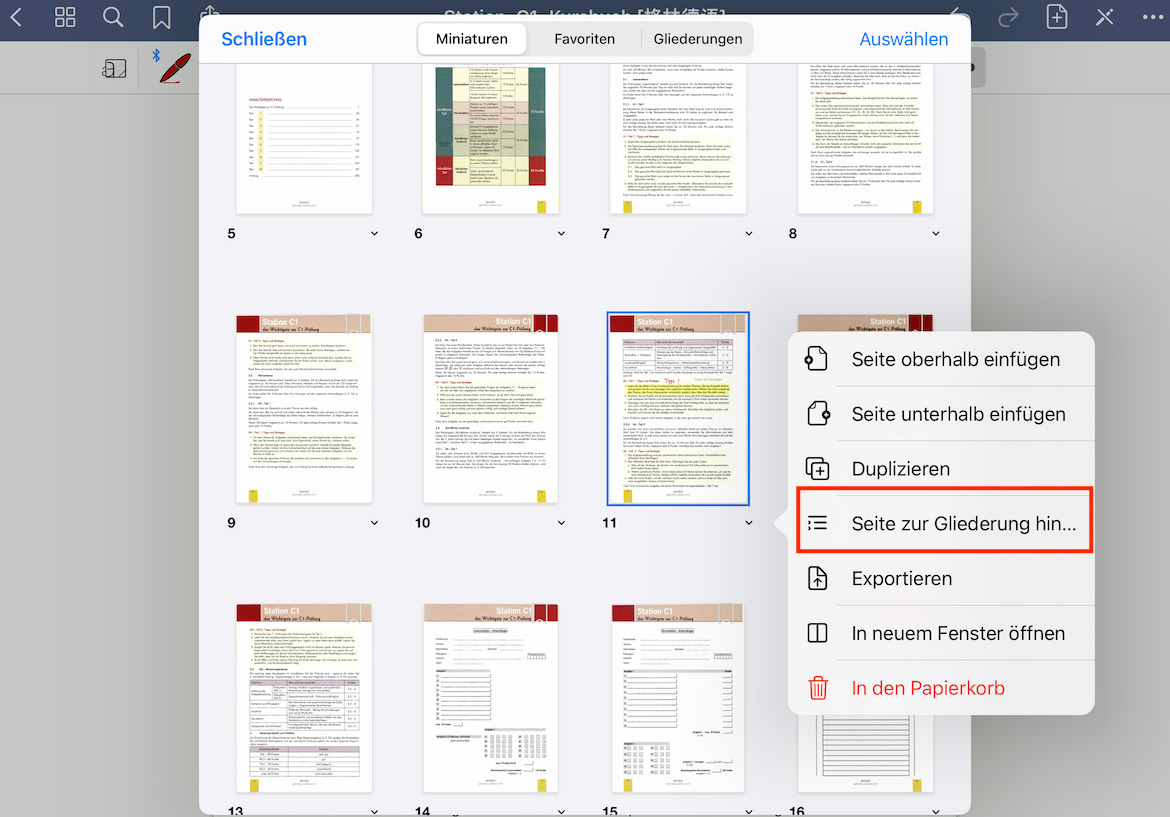Image resolution: width=1170 pixels, height=817 pixels.
Task: Select the red pen tool
Action: pos(175,68)
